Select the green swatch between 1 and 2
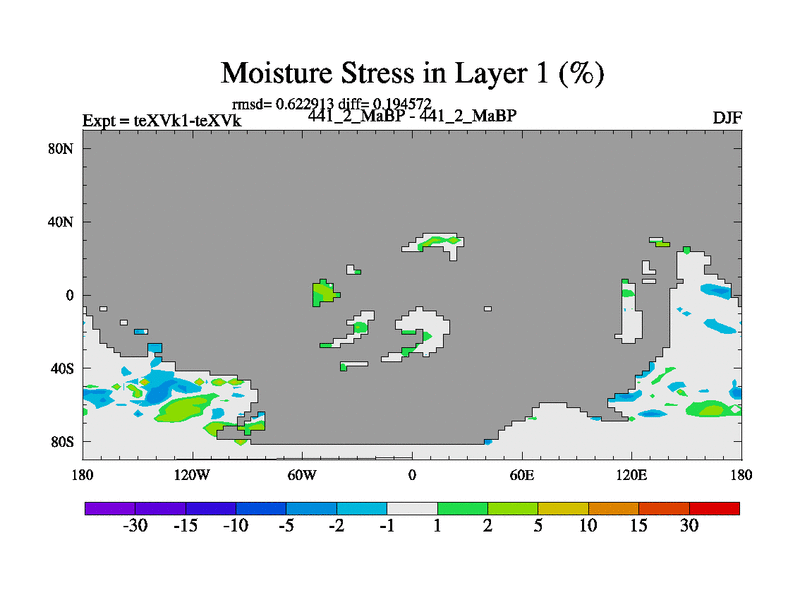 click(462, 508)
